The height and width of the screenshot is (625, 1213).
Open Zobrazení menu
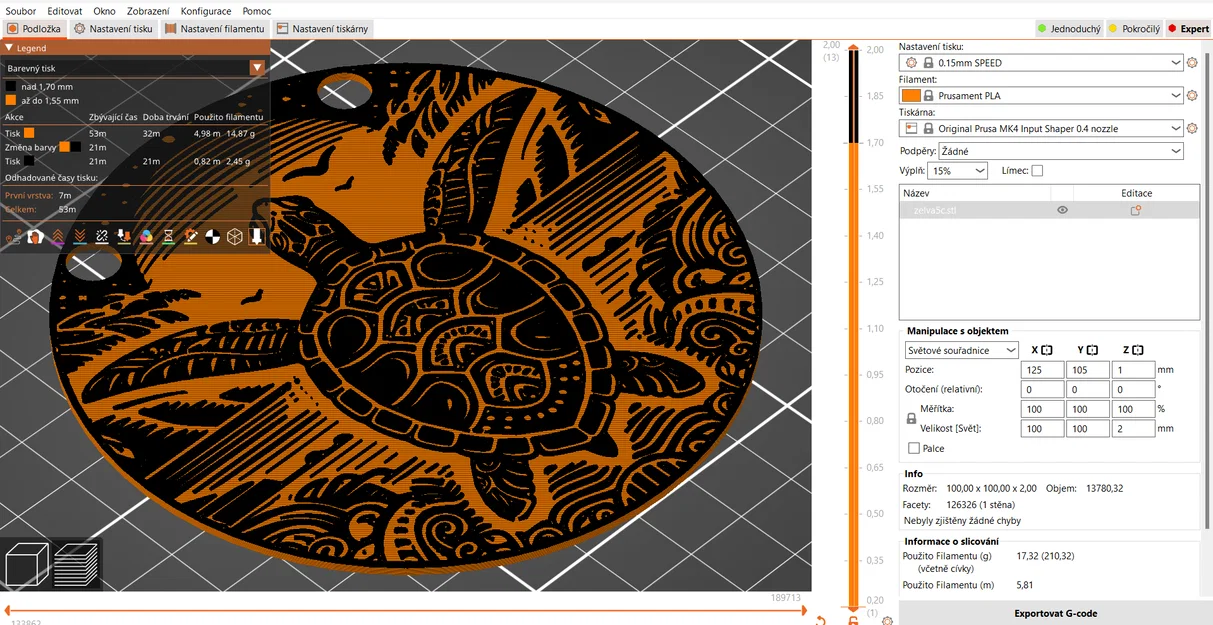pos(148,11)
